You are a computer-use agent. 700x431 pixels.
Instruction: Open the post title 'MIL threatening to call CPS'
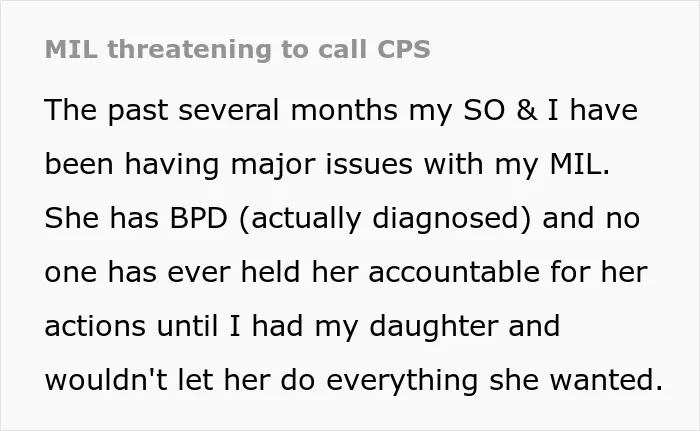(x=238, y=49)
